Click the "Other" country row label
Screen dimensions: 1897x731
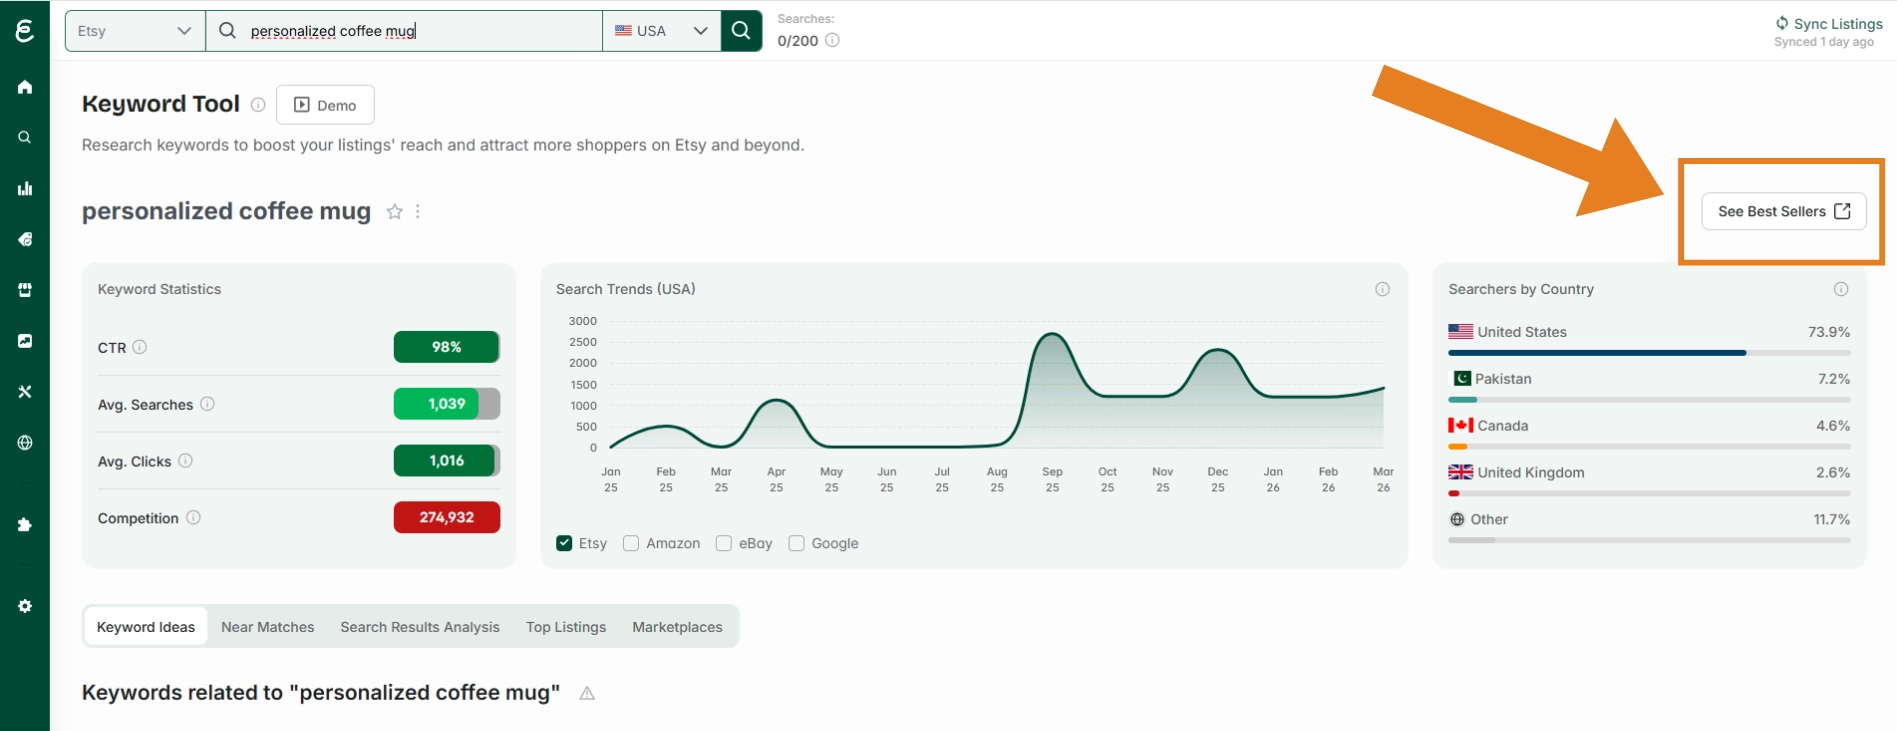coord(1489,520)
